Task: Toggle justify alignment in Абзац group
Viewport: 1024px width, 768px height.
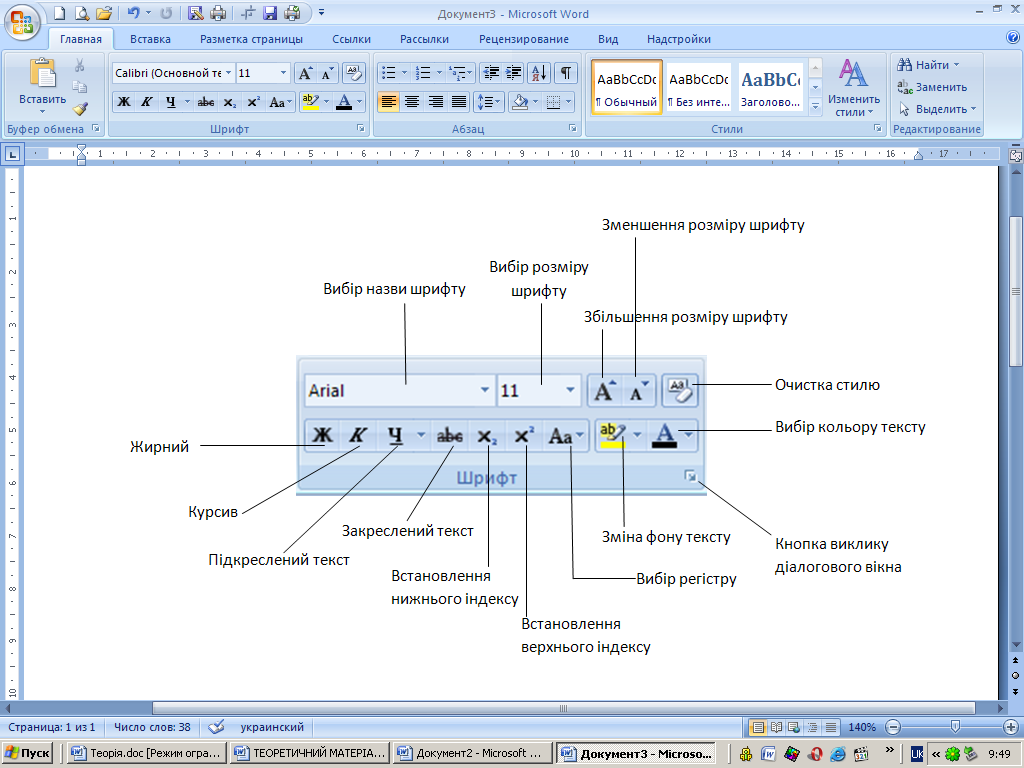Action: tap(459, 102)
